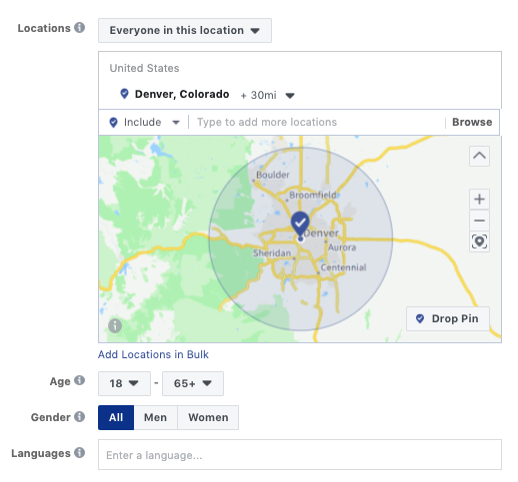
Task: Zoom out the map with minus
Action: [479, 220]
